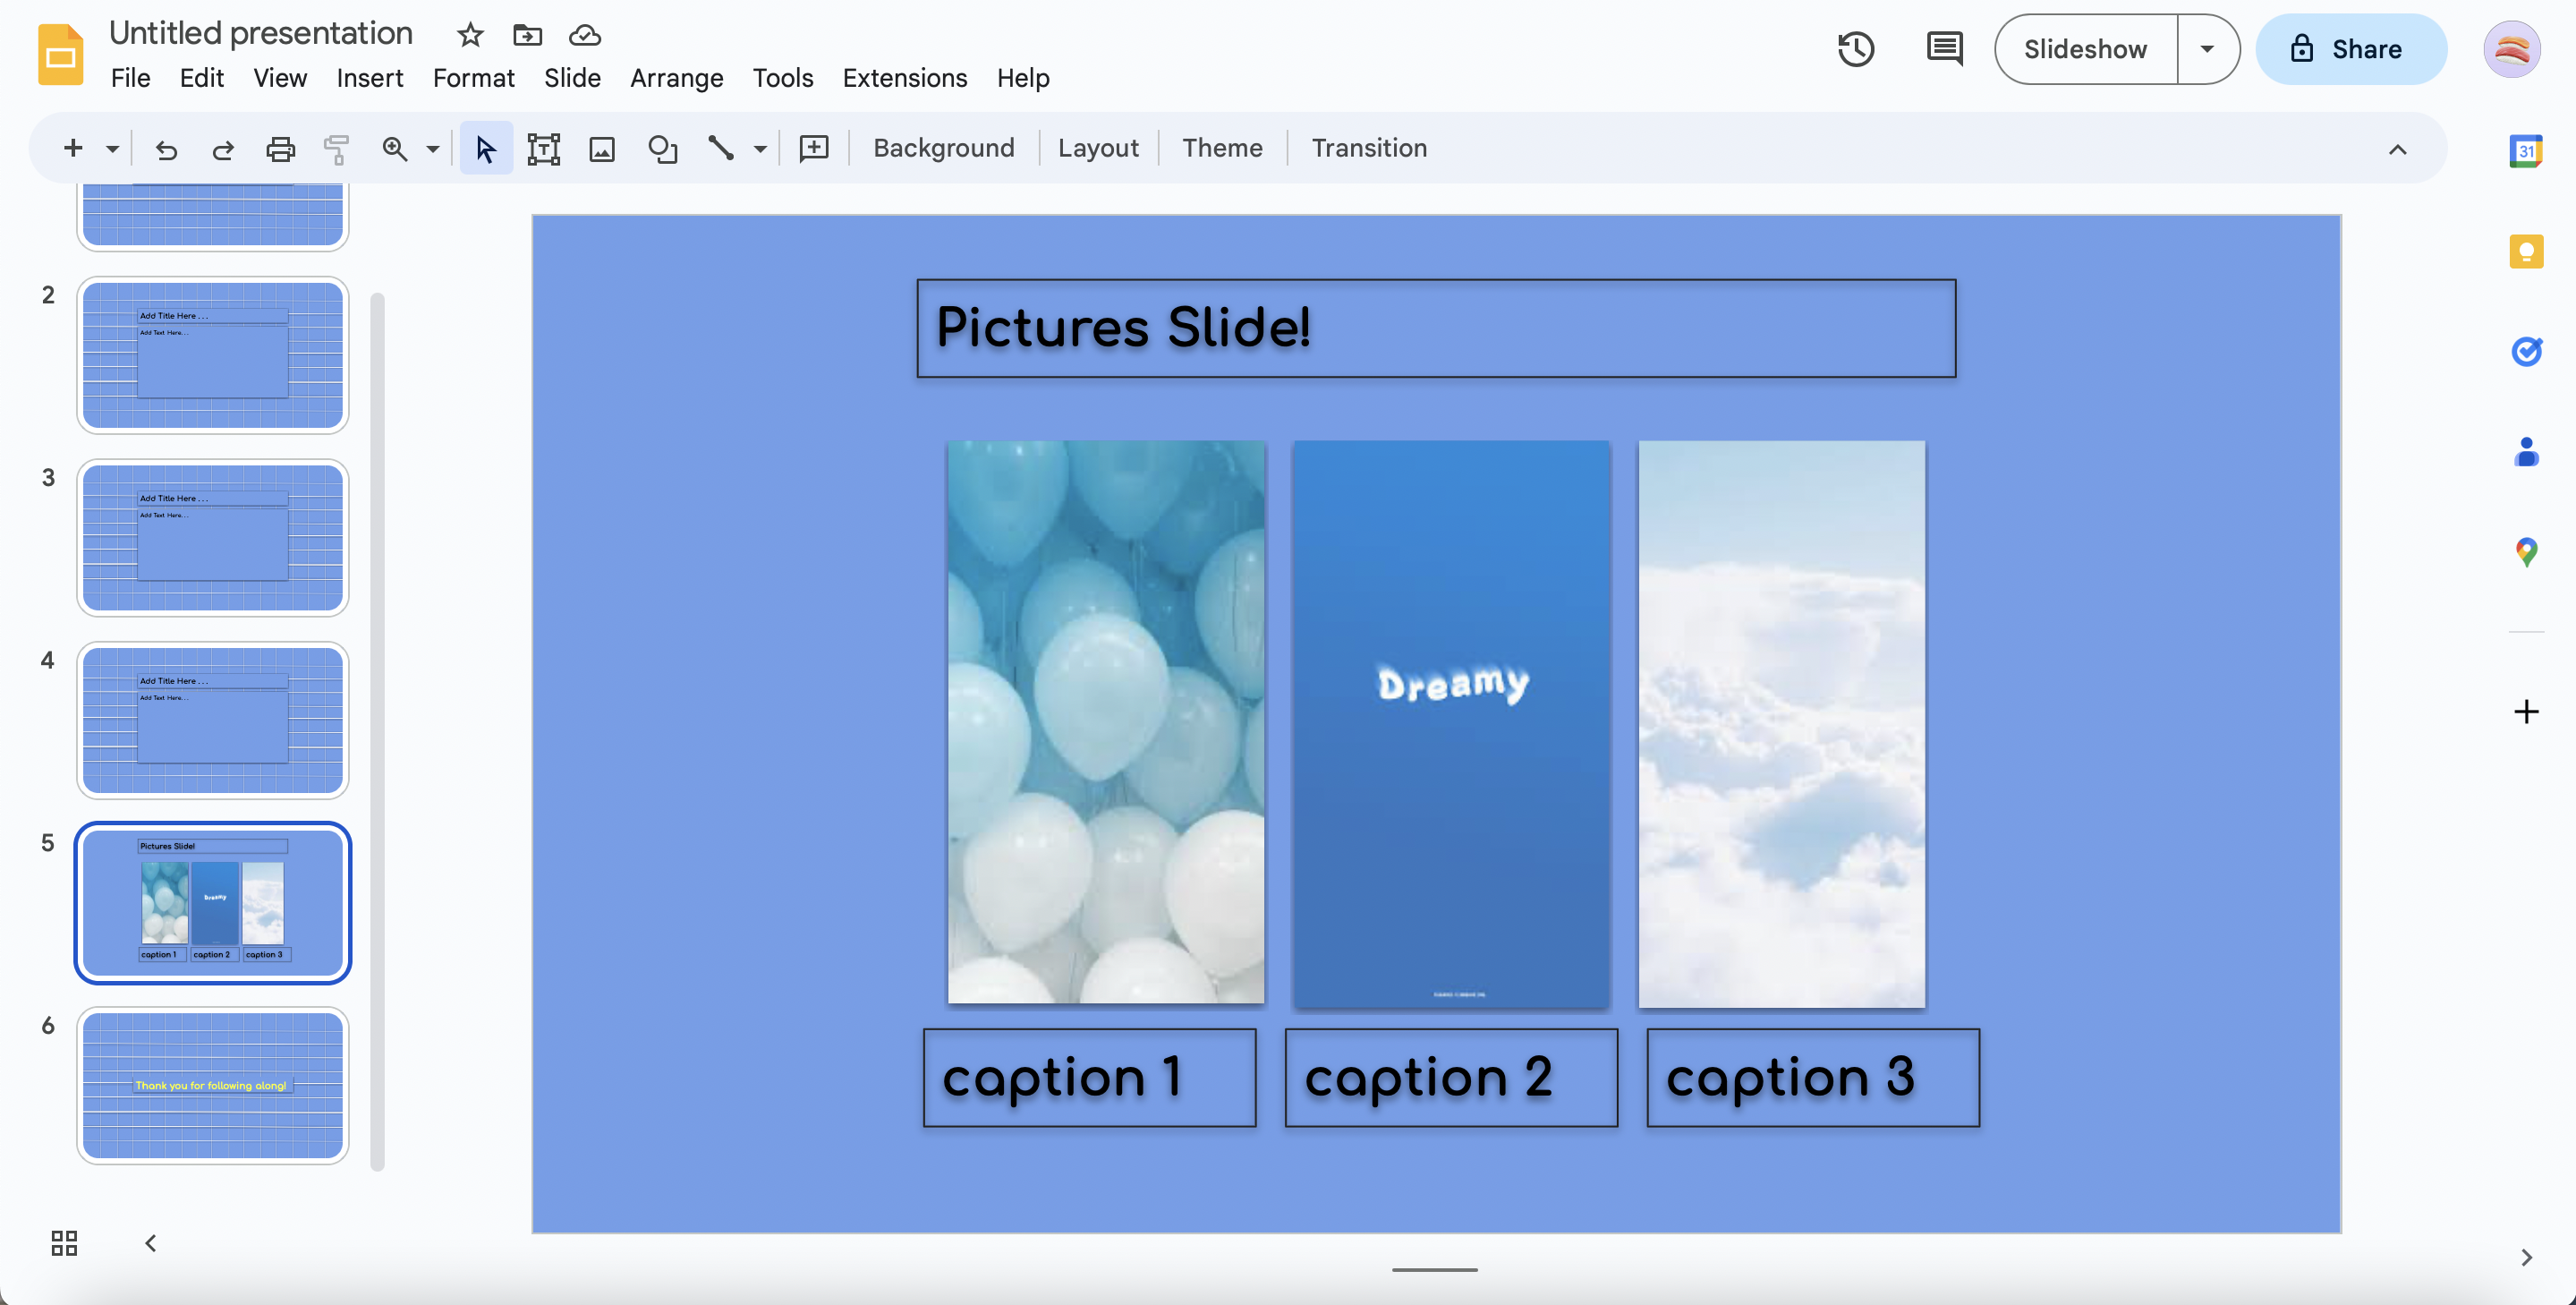Open Background settings
Image resolution: width=2576 pixels, height=1305 pixels.
943,148
